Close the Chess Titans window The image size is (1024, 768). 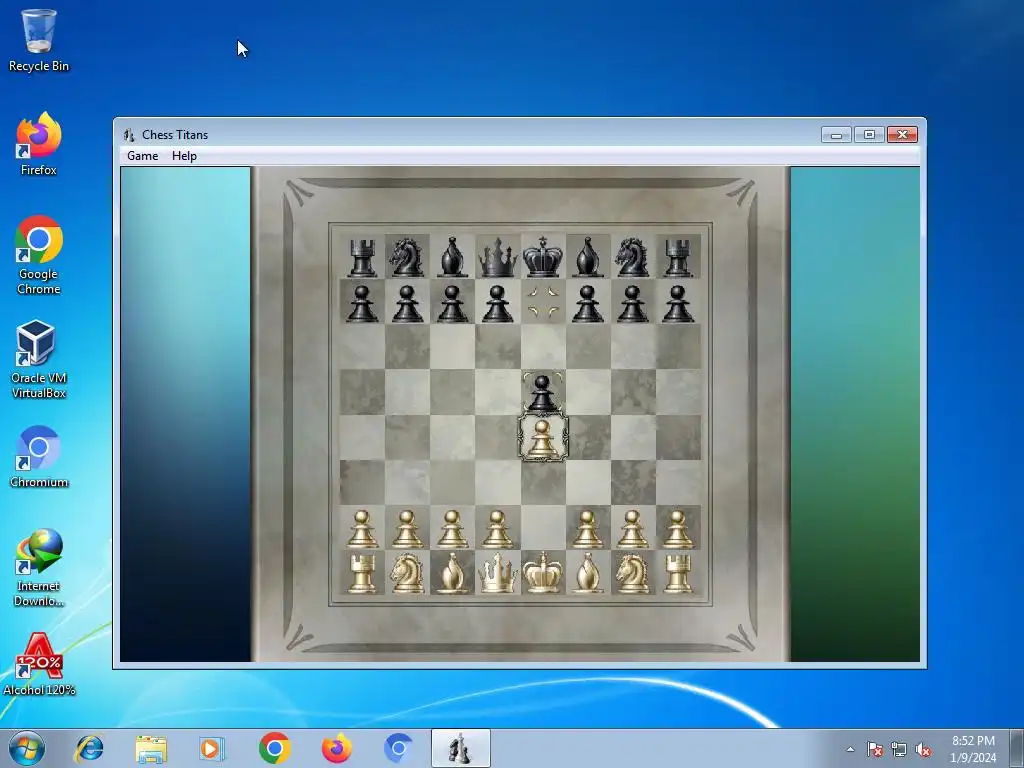click(x=903, y=135)
